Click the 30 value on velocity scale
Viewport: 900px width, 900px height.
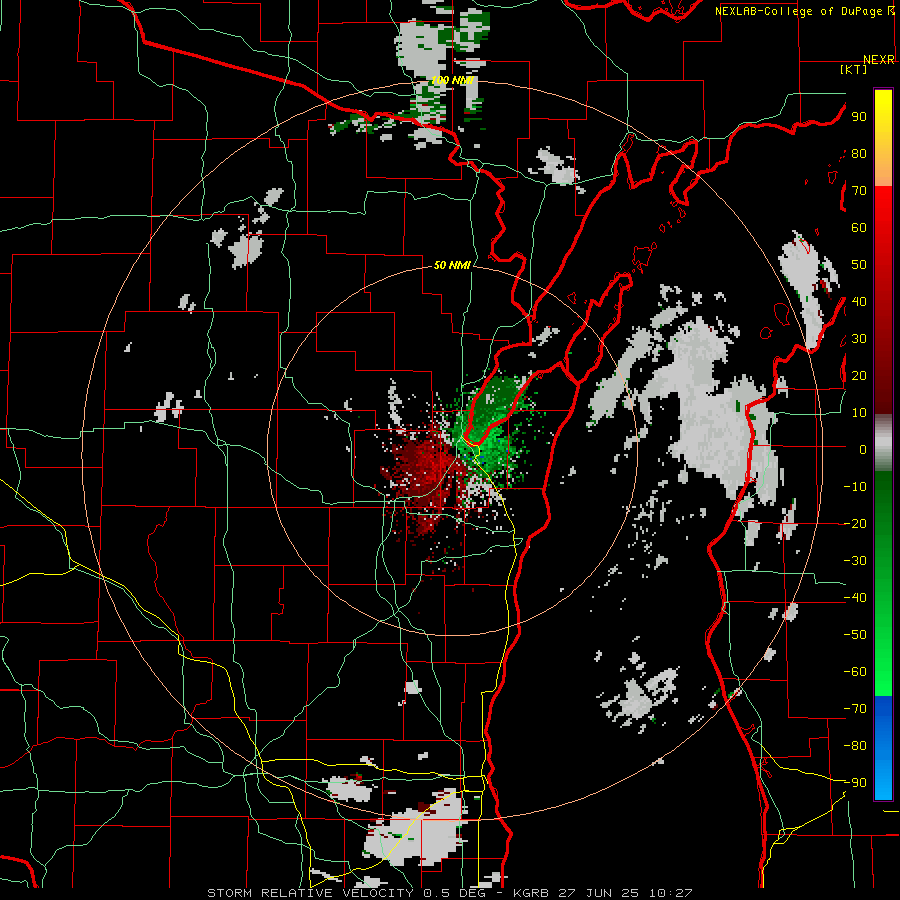[x=859, y=339]
